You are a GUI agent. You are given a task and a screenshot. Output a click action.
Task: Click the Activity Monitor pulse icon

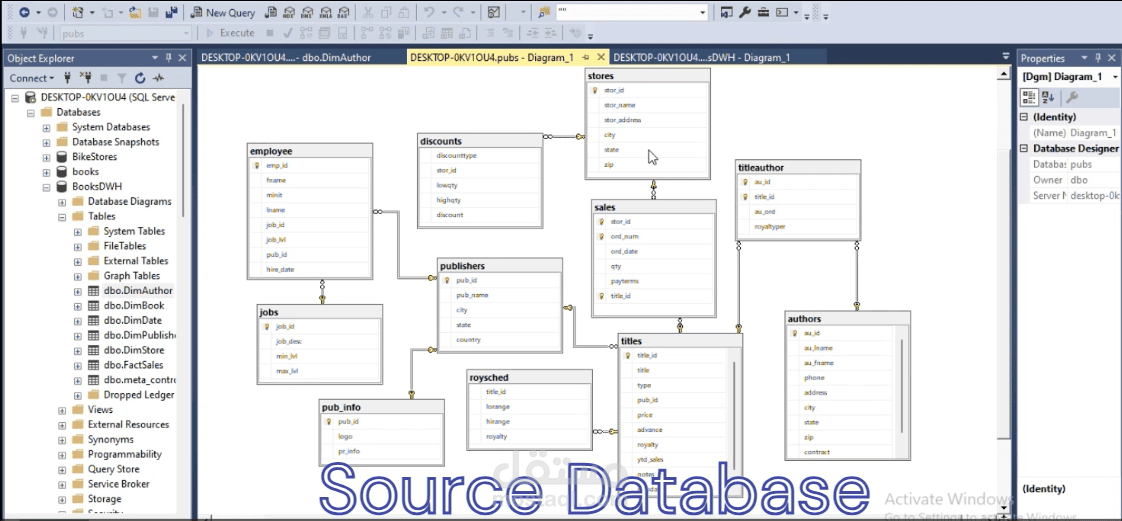click(x=158, y=78)
